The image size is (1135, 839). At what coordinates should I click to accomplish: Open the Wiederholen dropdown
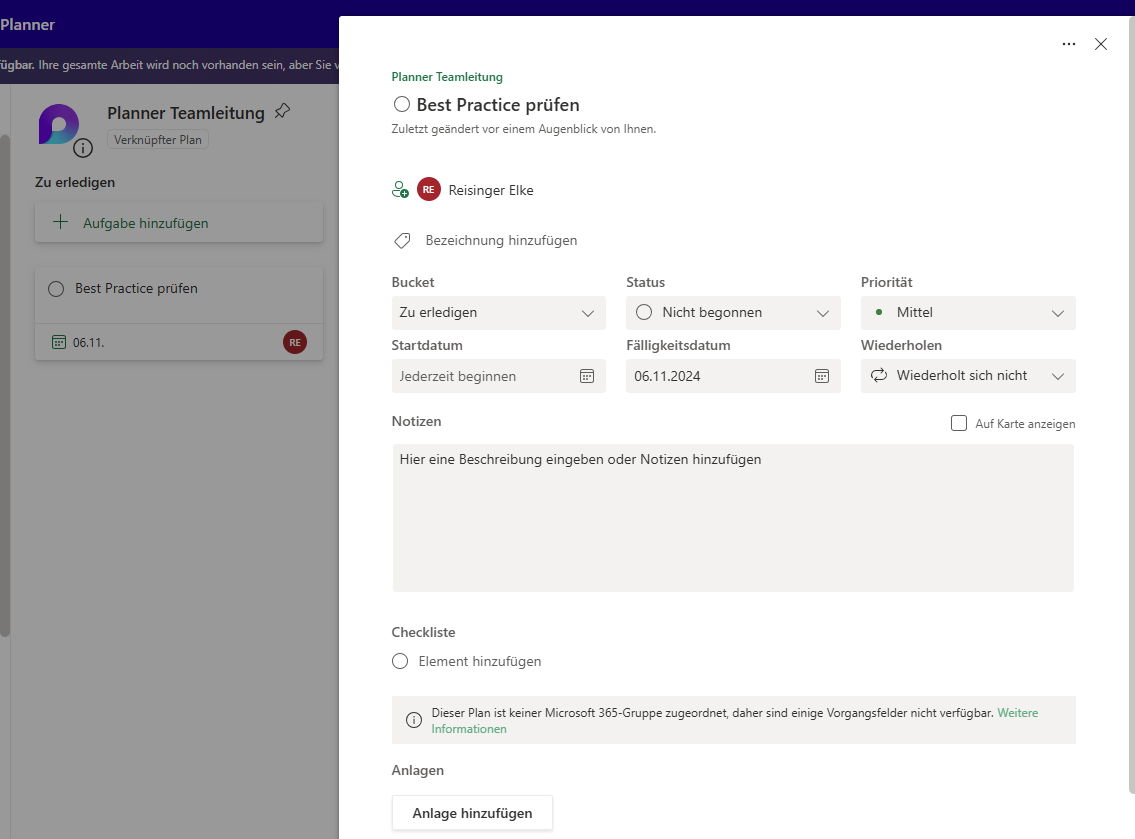tap(968, 376)
